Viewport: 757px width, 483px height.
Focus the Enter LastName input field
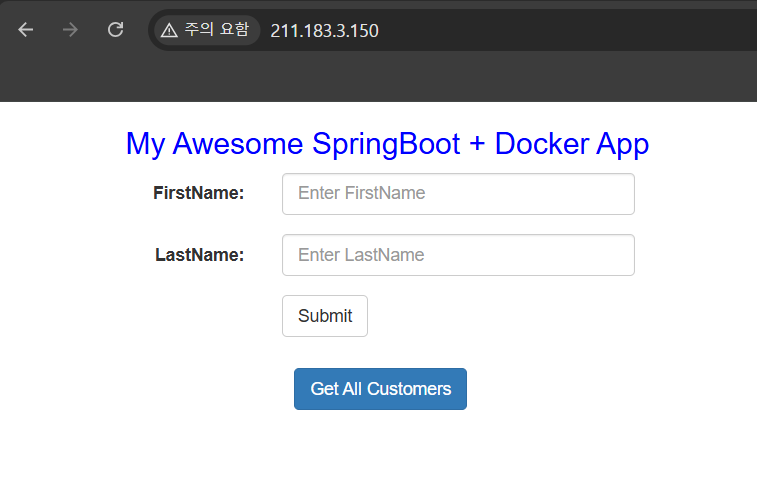pyautogui.click(x=458, y=255)
